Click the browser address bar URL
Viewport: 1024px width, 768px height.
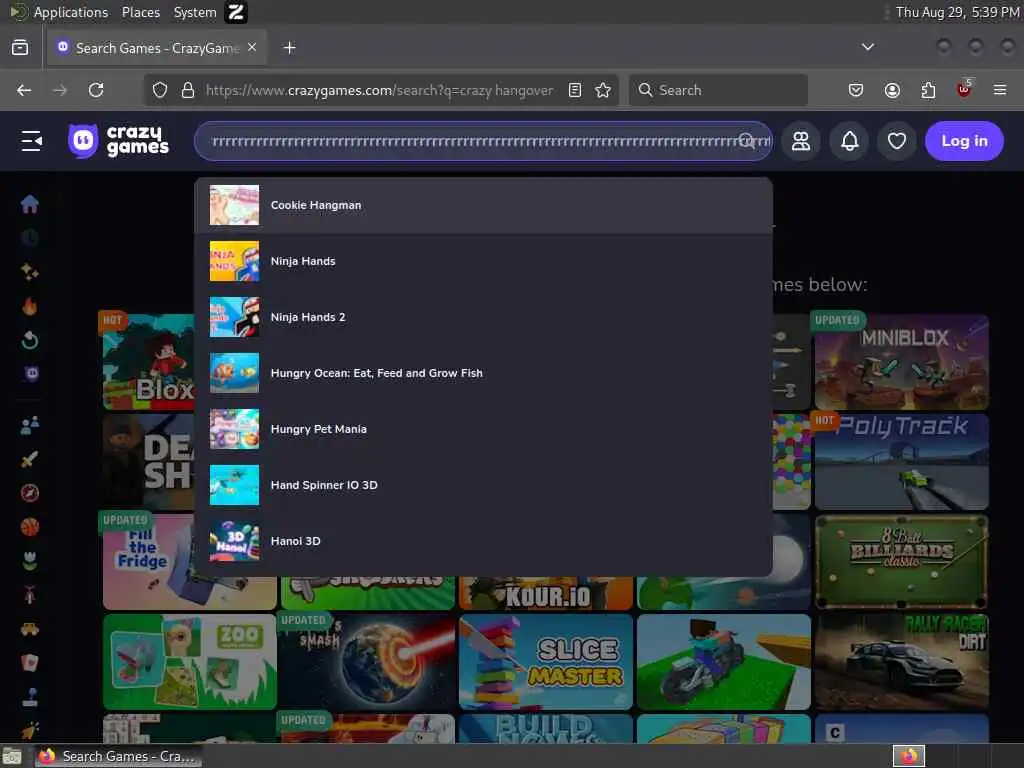379,90
